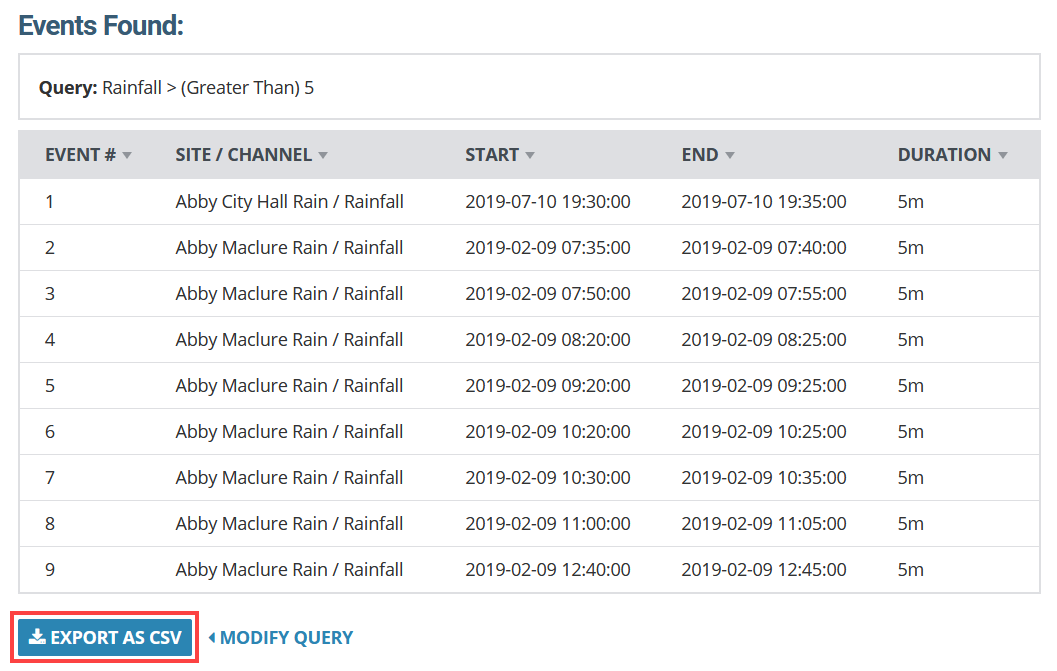This screenshot has height=671, width=1057.
Task: Sort by End column arrow
Action: [x=729, y=156]
